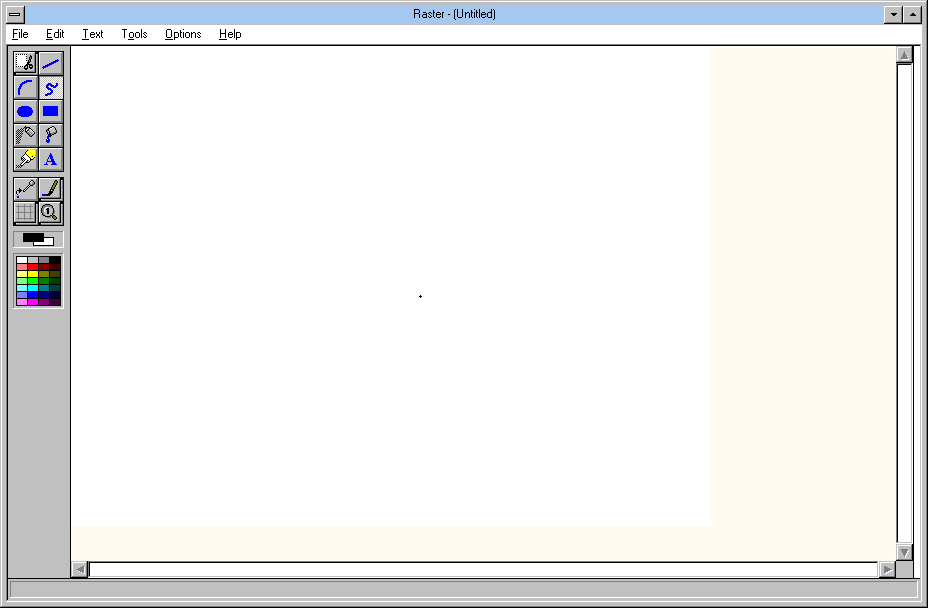Pick the bright blue color swatch
This screenshot has width=928, height=608.
(x=33, y=295)
